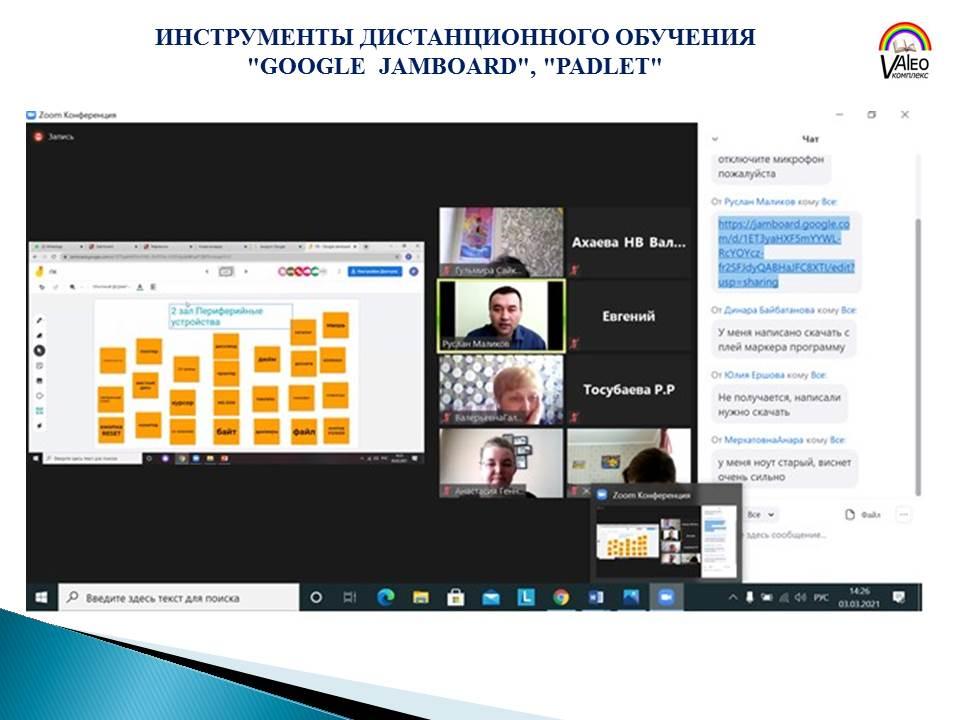The width and height of the screenshot is (960, 720).
Task: Launch Microsoft Edge from the taskbar
Action: click(x=386, y=598)
